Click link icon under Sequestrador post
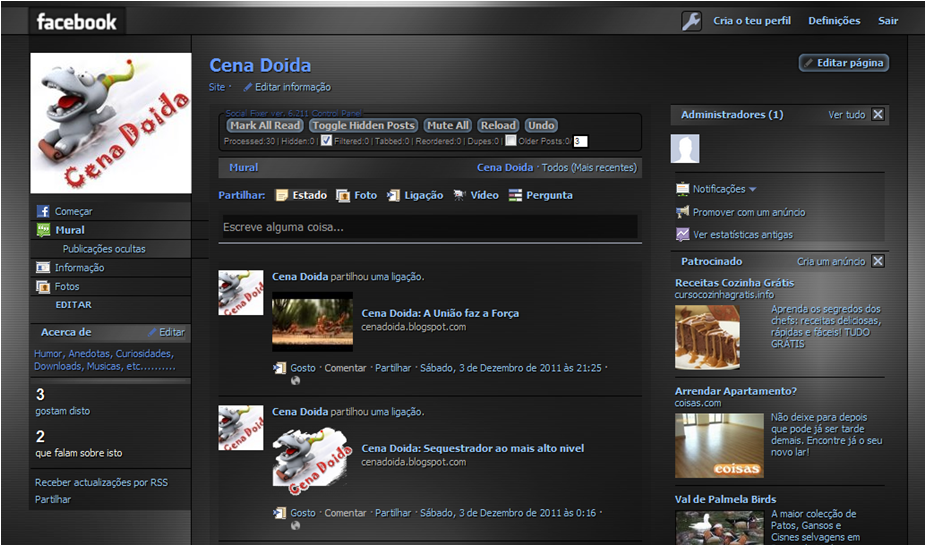The width and height of the screenshot is (926, 546). point(279,513)
